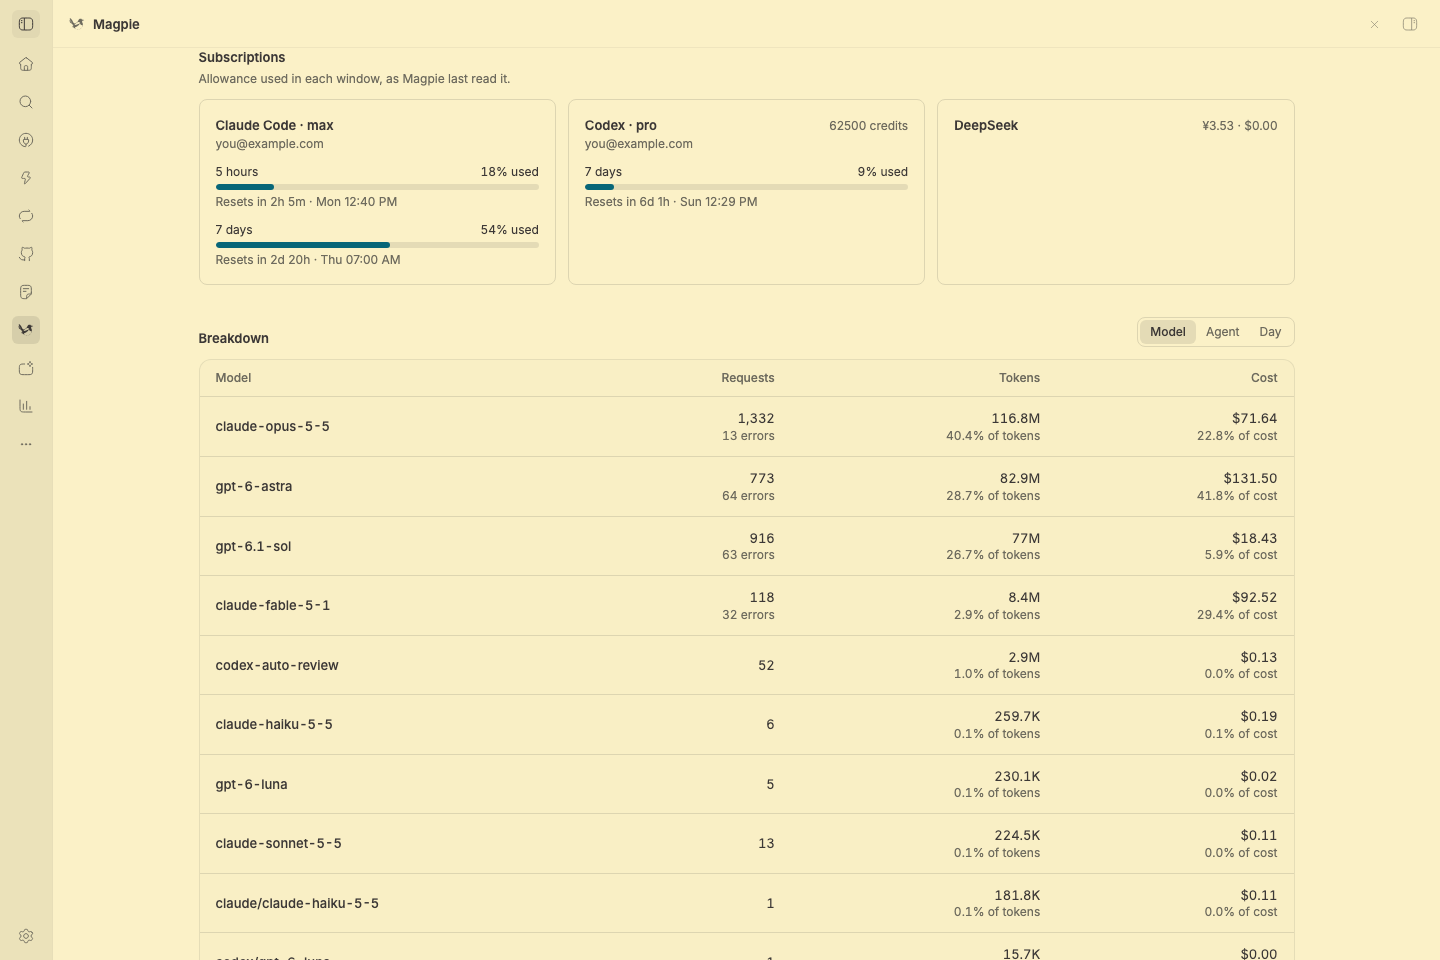Open the loop arrows sidebar icon
This screenshot has height=960, width=1440.
tap(26, 216)
